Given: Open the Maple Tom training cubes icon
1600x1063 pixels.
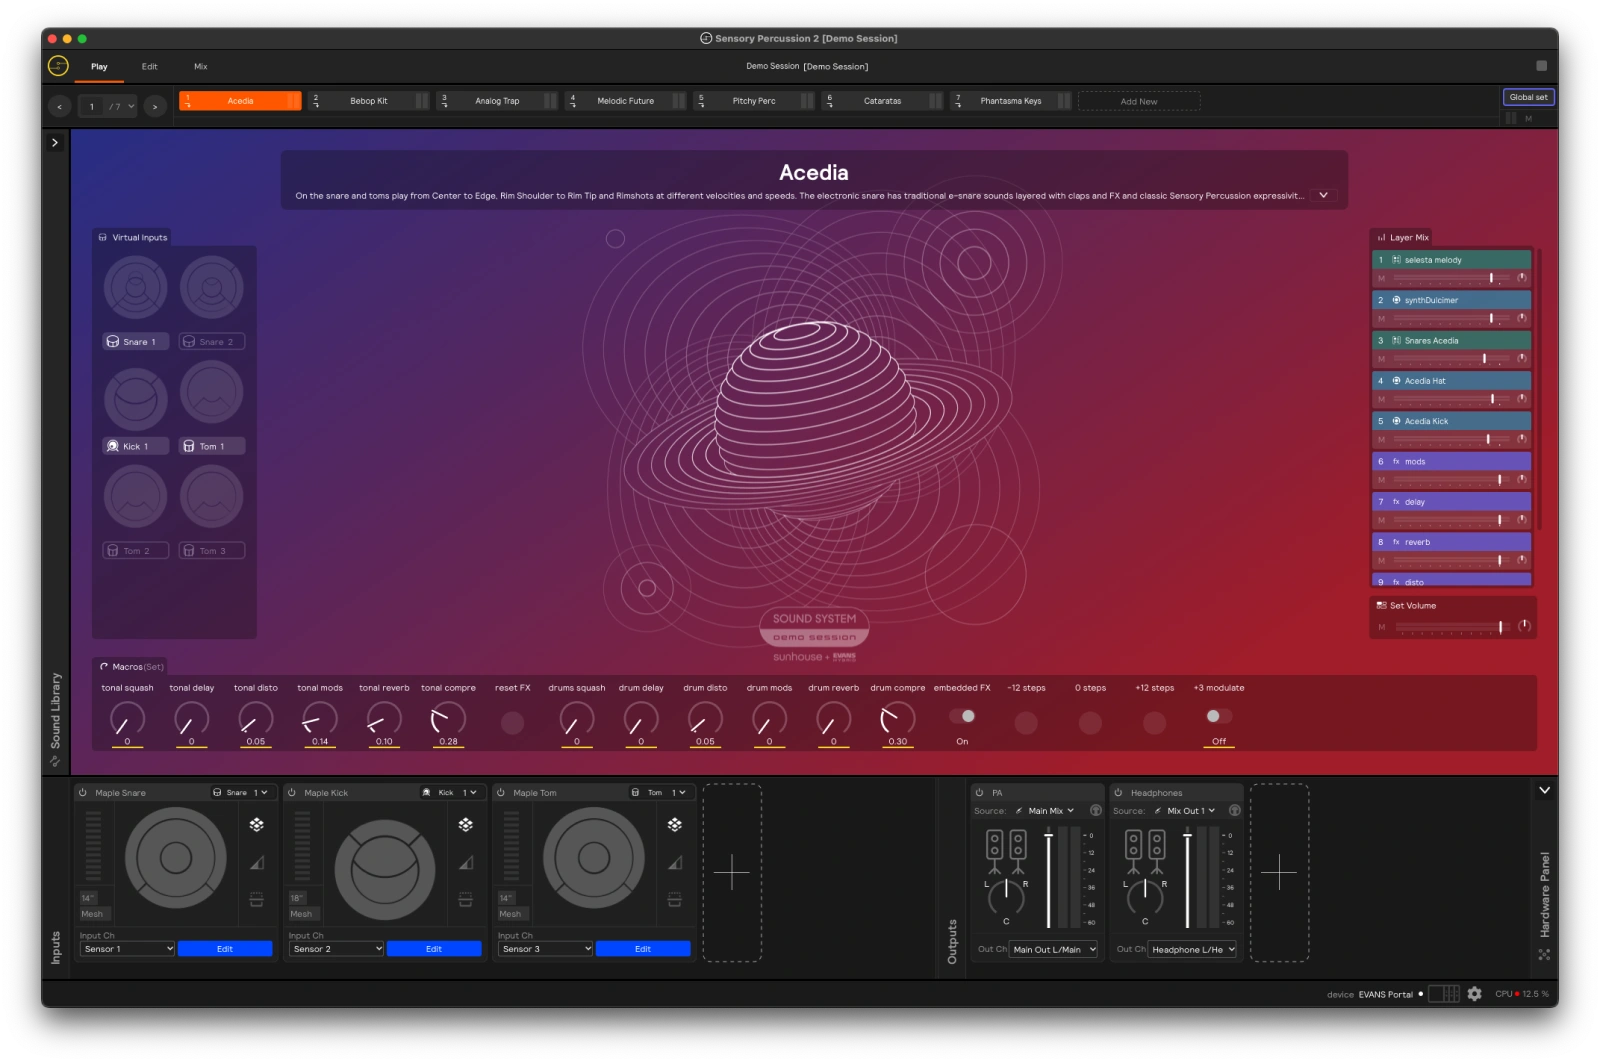Looking at the screenshot, I should point(675,825).
